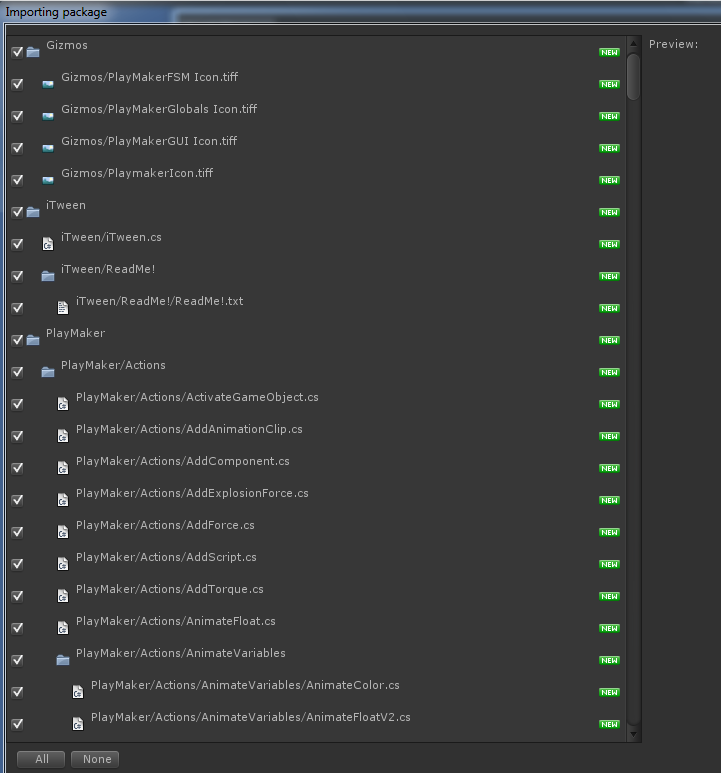
Task: Click the iTween.cs script file icon
Action: [48, 243]
